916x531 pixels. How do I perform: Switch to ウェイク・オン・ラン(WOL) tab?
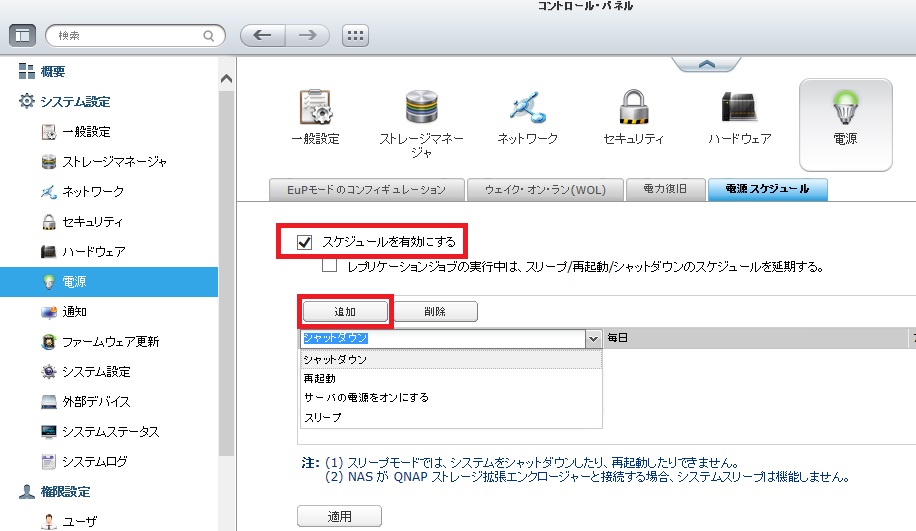coord(545,190)
